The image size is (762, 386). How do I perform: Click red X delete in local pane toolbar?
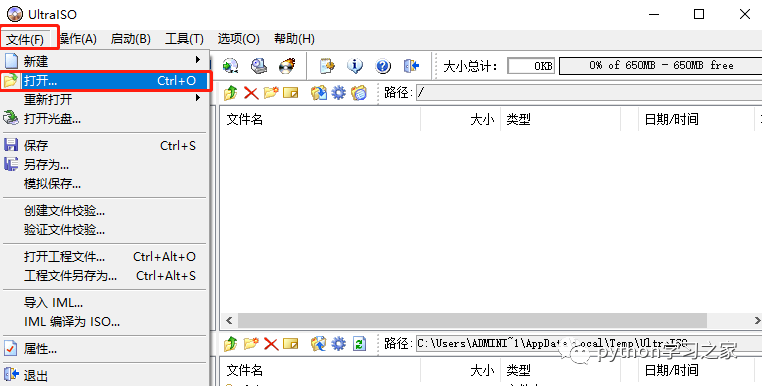(271, 344)
